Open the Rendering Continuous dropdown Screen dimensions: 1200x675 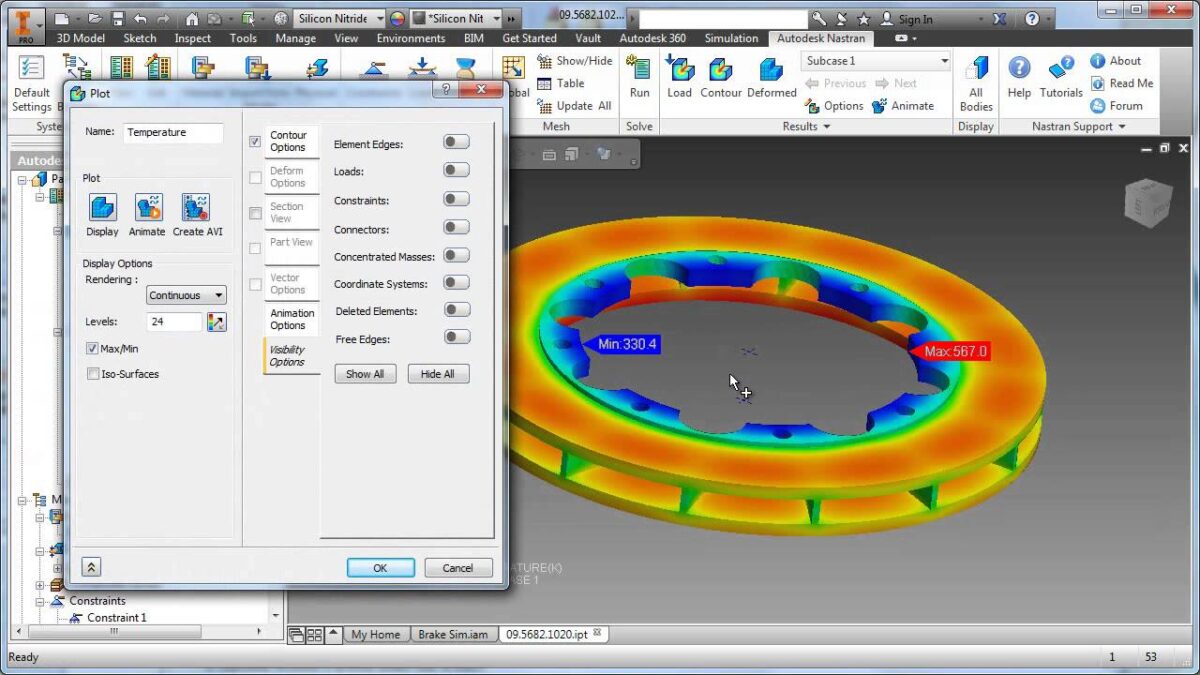tap(187, 295)
